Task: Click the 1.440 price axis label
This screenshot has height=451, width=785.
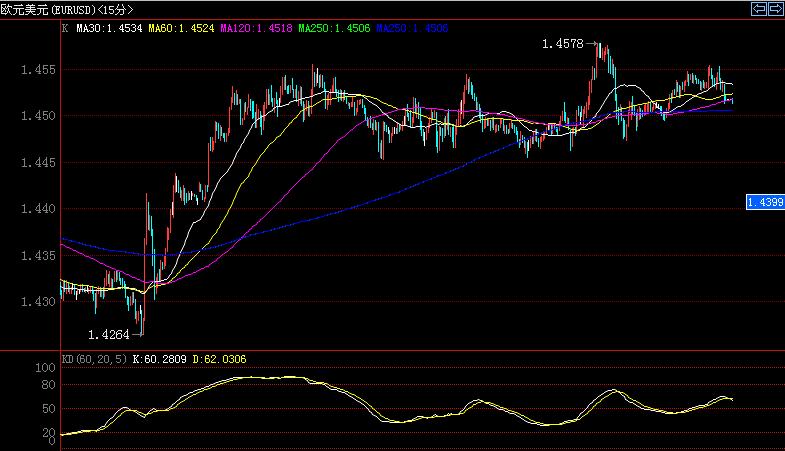Action: coord(38,209)
